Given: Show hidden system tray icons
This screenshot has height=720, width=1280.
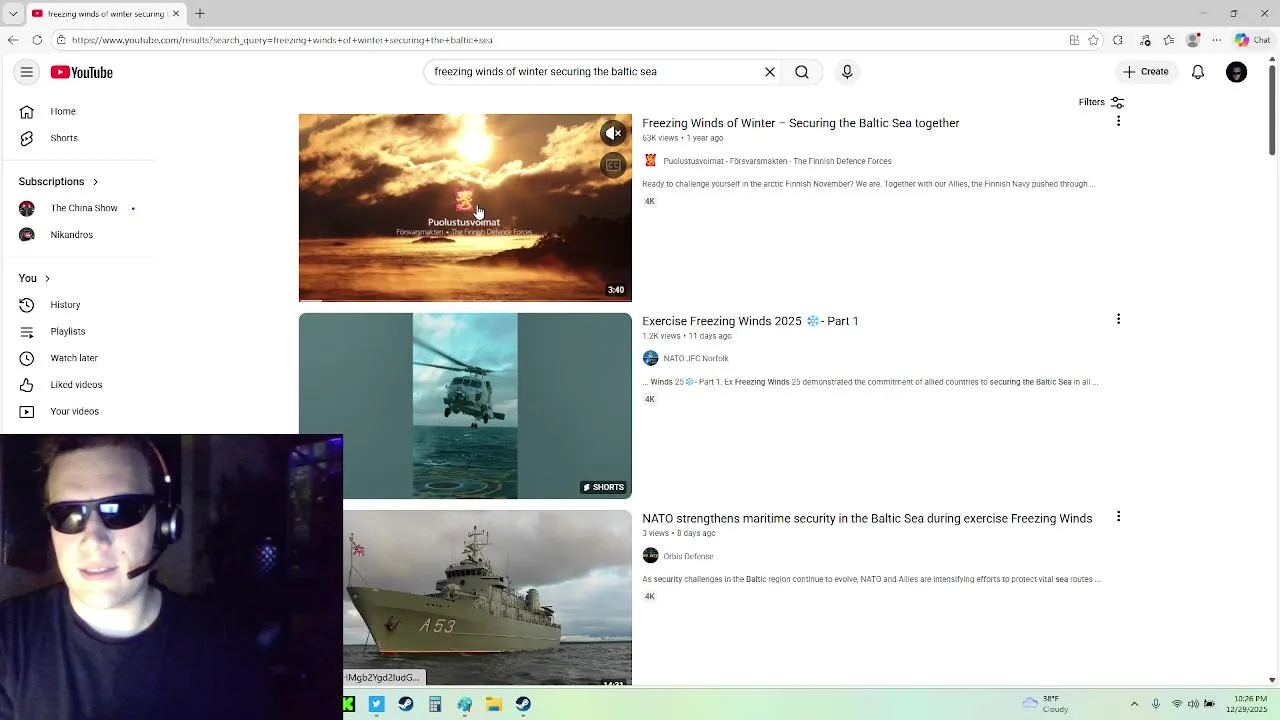Looking at the screenshot, I should 1134,704.
